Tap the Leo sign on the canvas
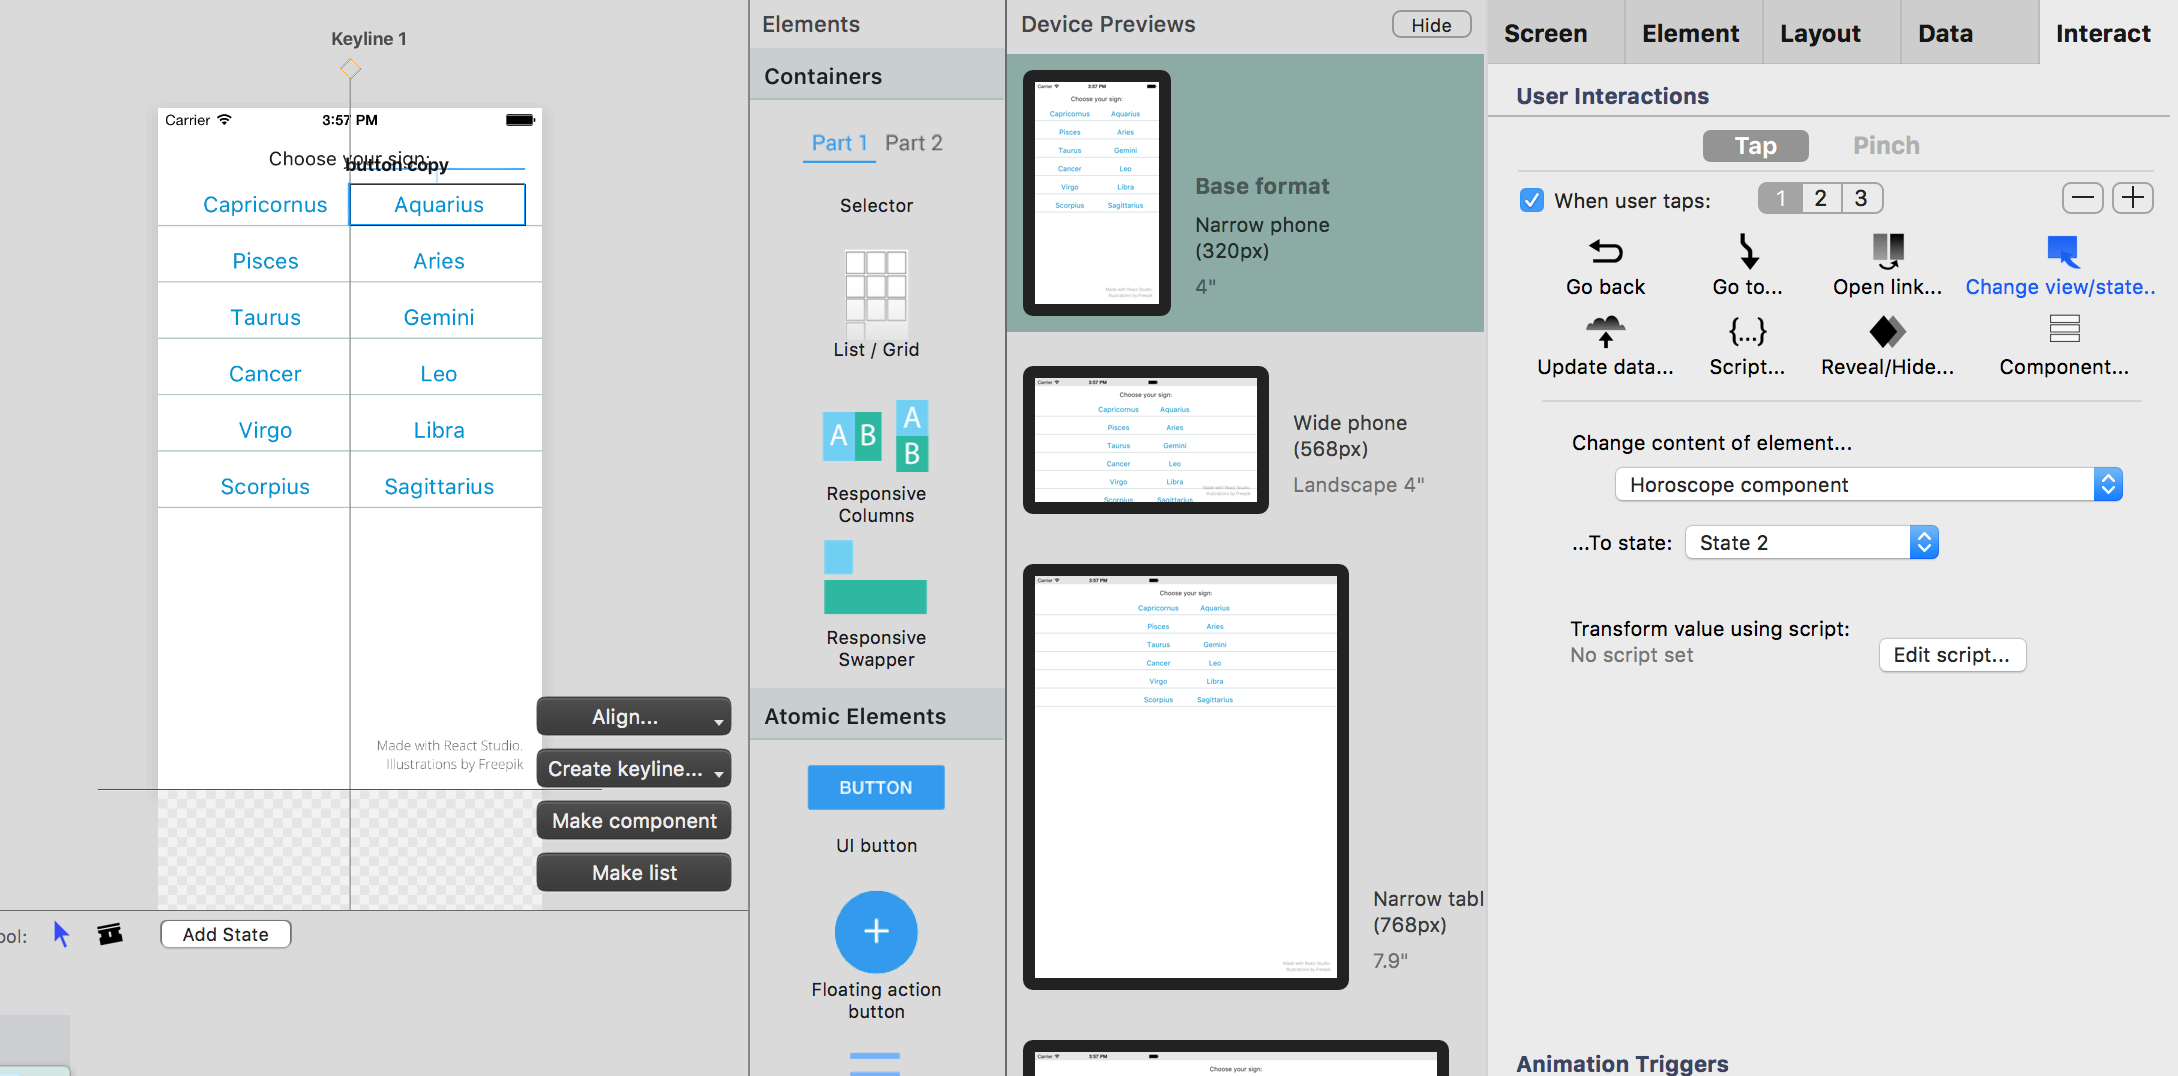 439,374
